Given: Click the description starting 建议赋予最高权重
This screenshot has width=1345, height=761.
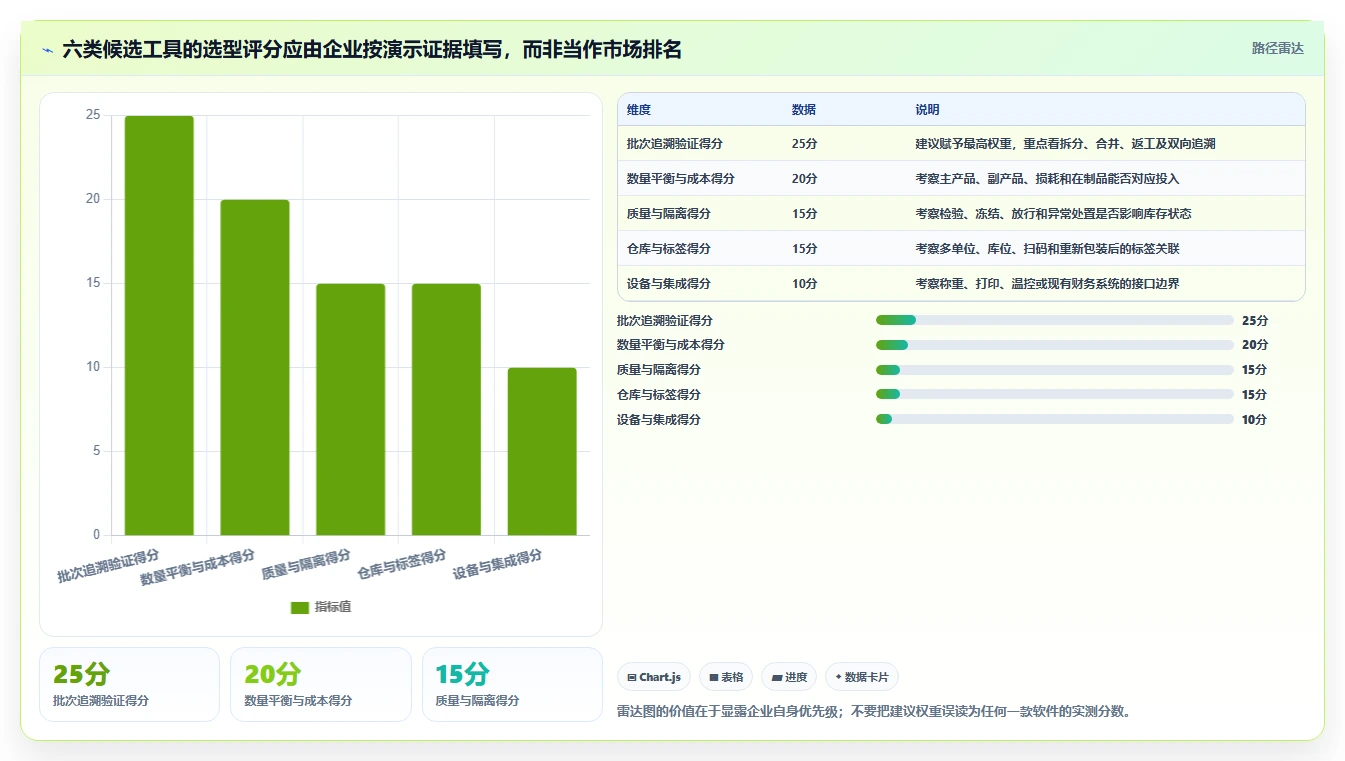Looking at the screenshot, I should click(x=1065, y=144).
